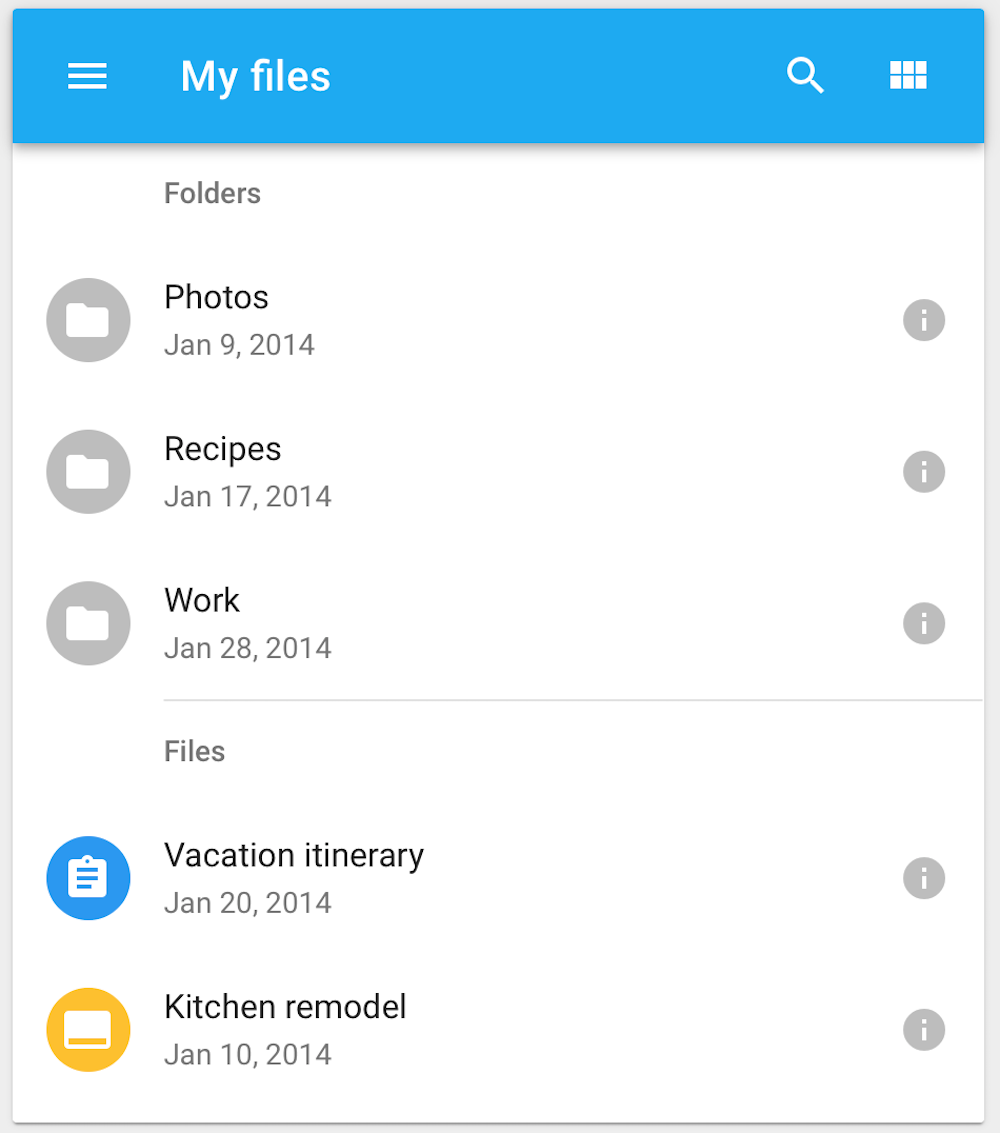Show info for Work folder
This screenshot has width=1000, height=1133.
[923, 624]
